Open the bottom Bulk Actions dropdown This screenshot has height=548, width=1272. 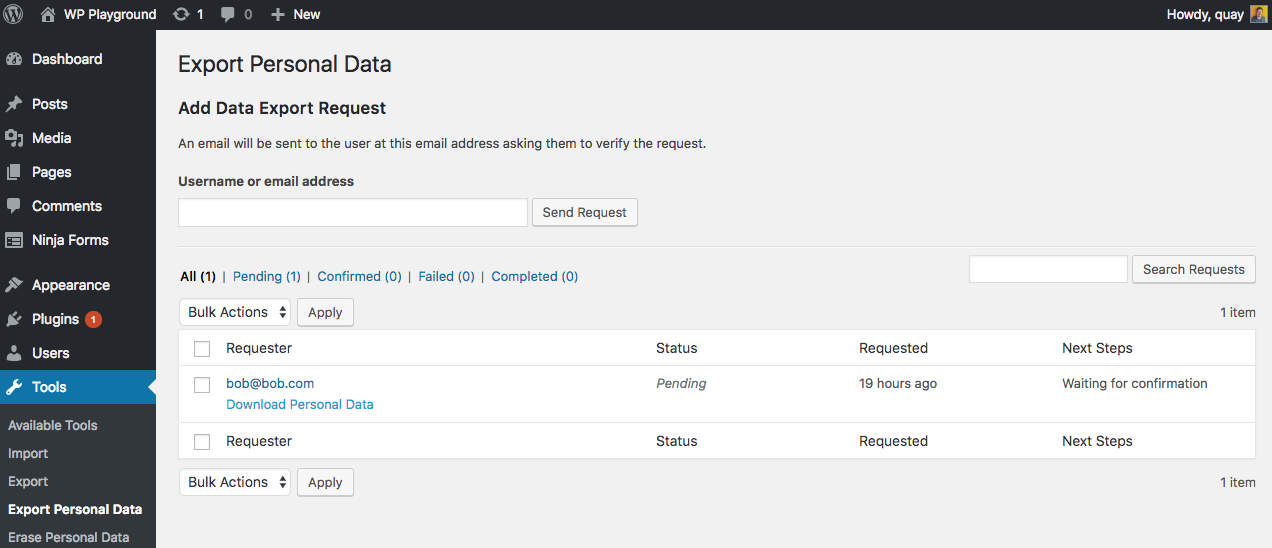[x=235, y=482]
